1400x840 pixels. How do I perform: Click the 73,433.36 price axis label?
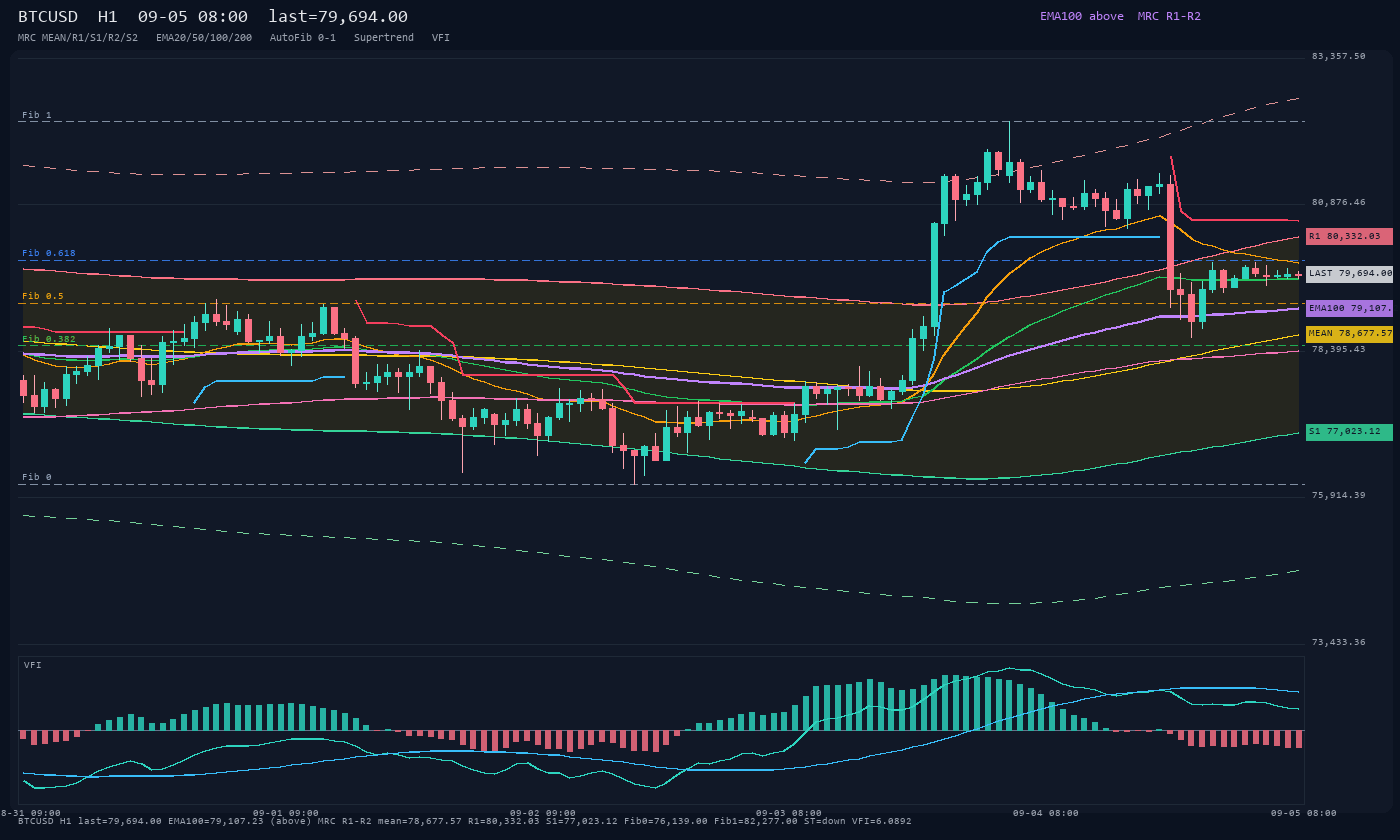pyautogui.click(x=1338, y=642)
